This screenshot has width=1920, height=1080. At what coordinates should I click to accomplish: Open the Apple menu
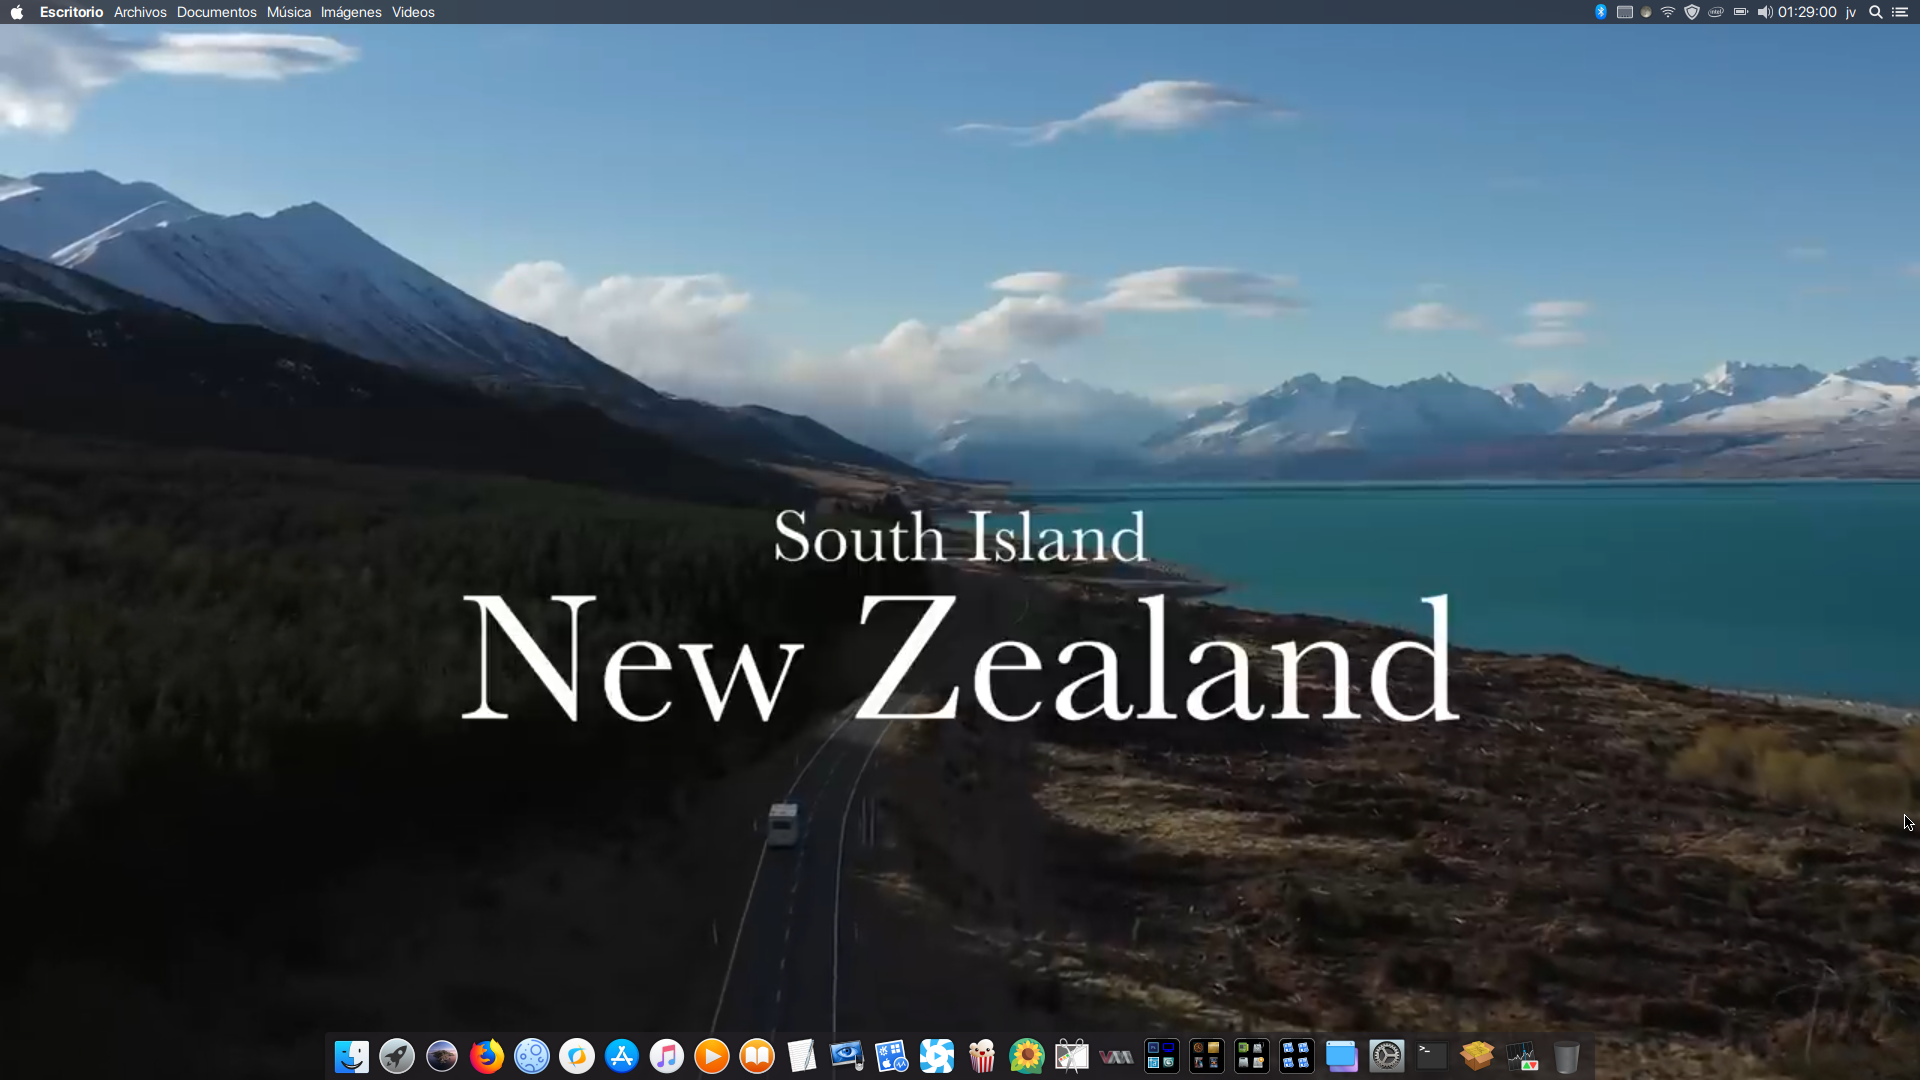click(17, 12)
